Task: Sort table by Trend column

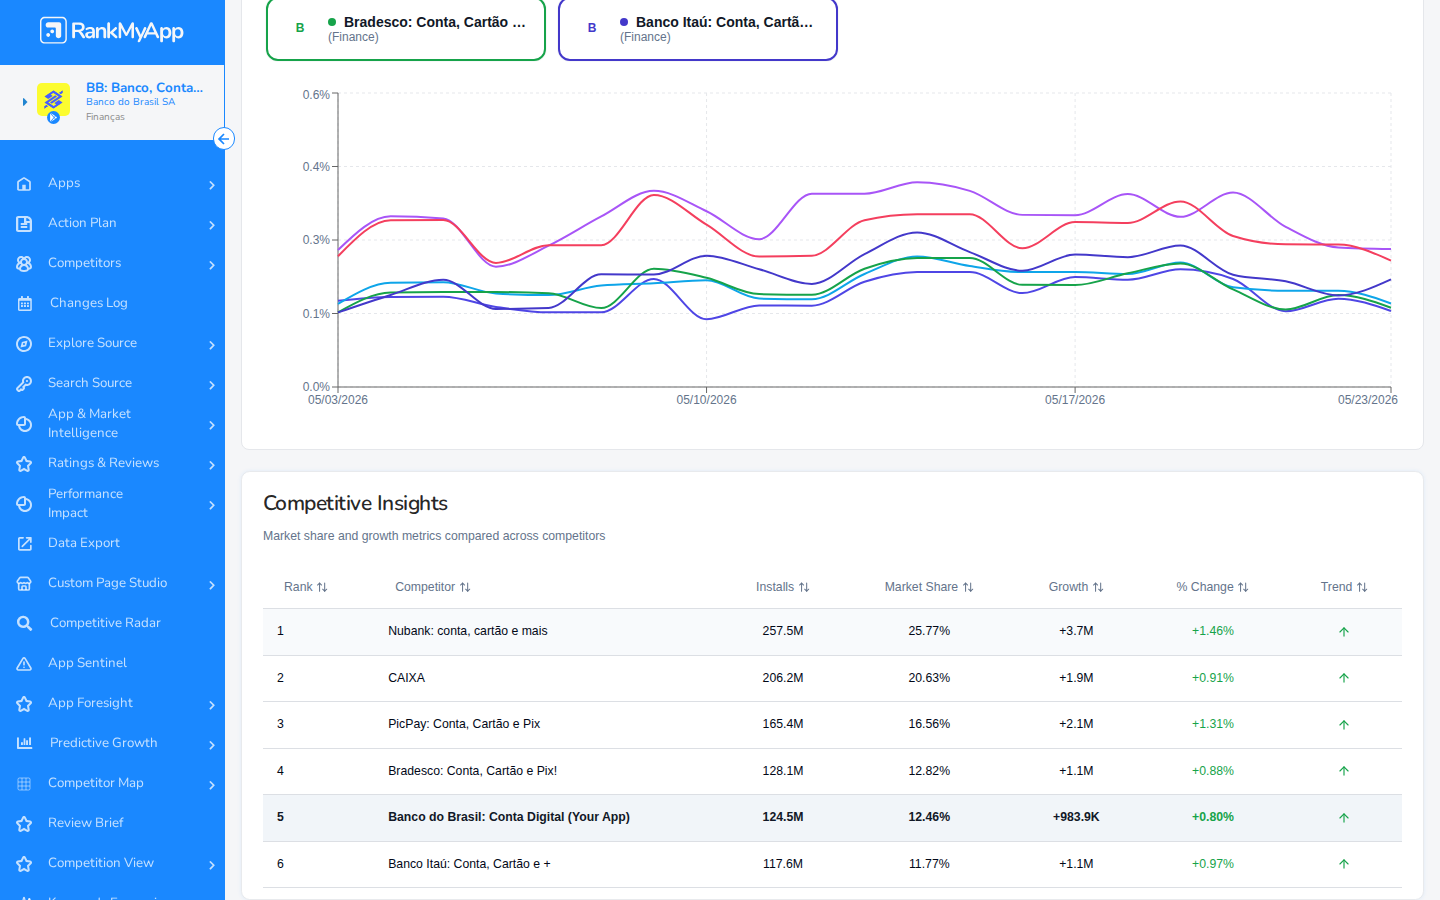Action: 1344,587
